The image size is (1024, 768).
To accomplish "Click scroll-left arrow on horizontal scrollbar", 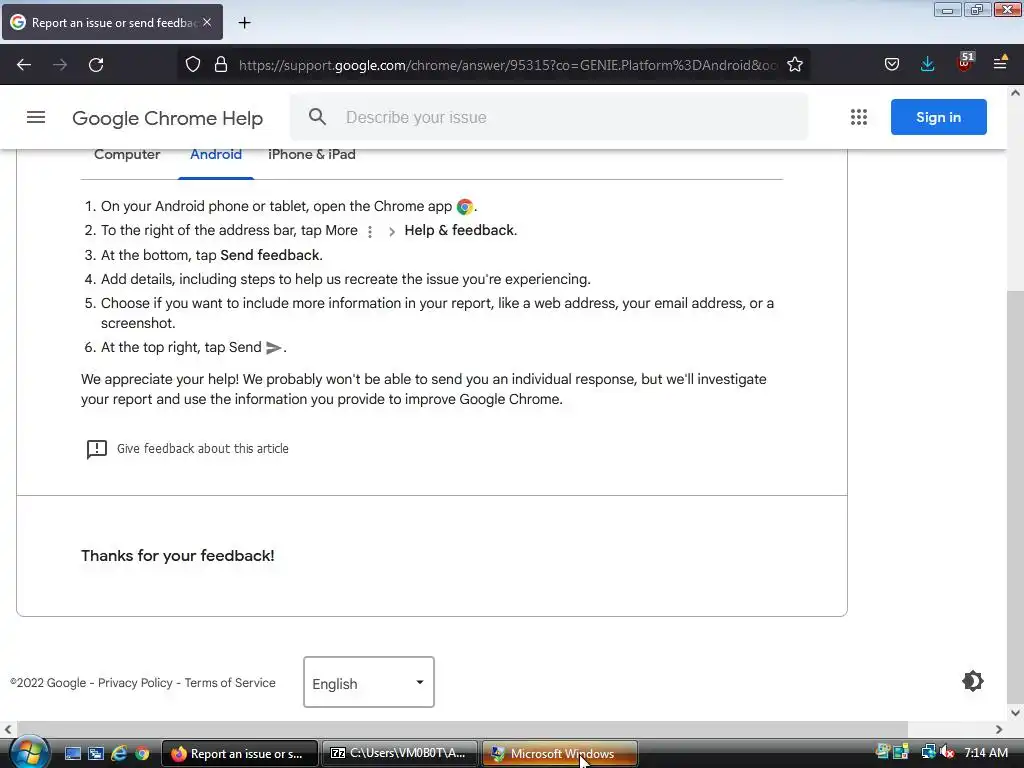I will [x=8, y=729].
